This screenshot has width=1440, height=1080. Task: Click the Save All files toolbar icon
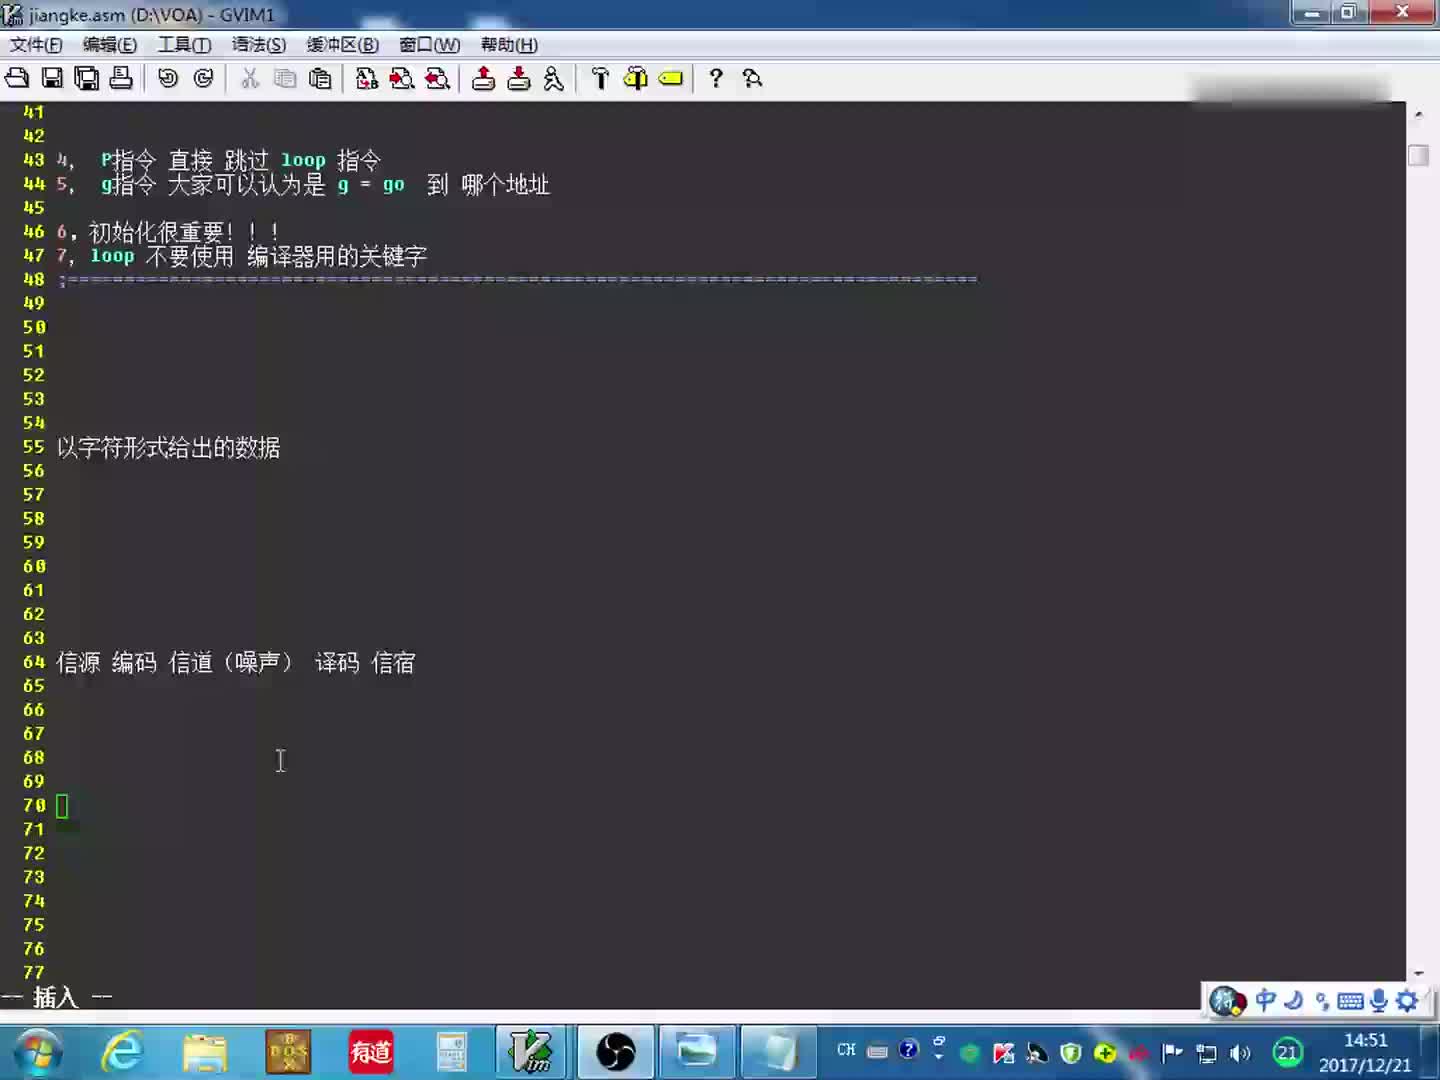tap(87, 78)
